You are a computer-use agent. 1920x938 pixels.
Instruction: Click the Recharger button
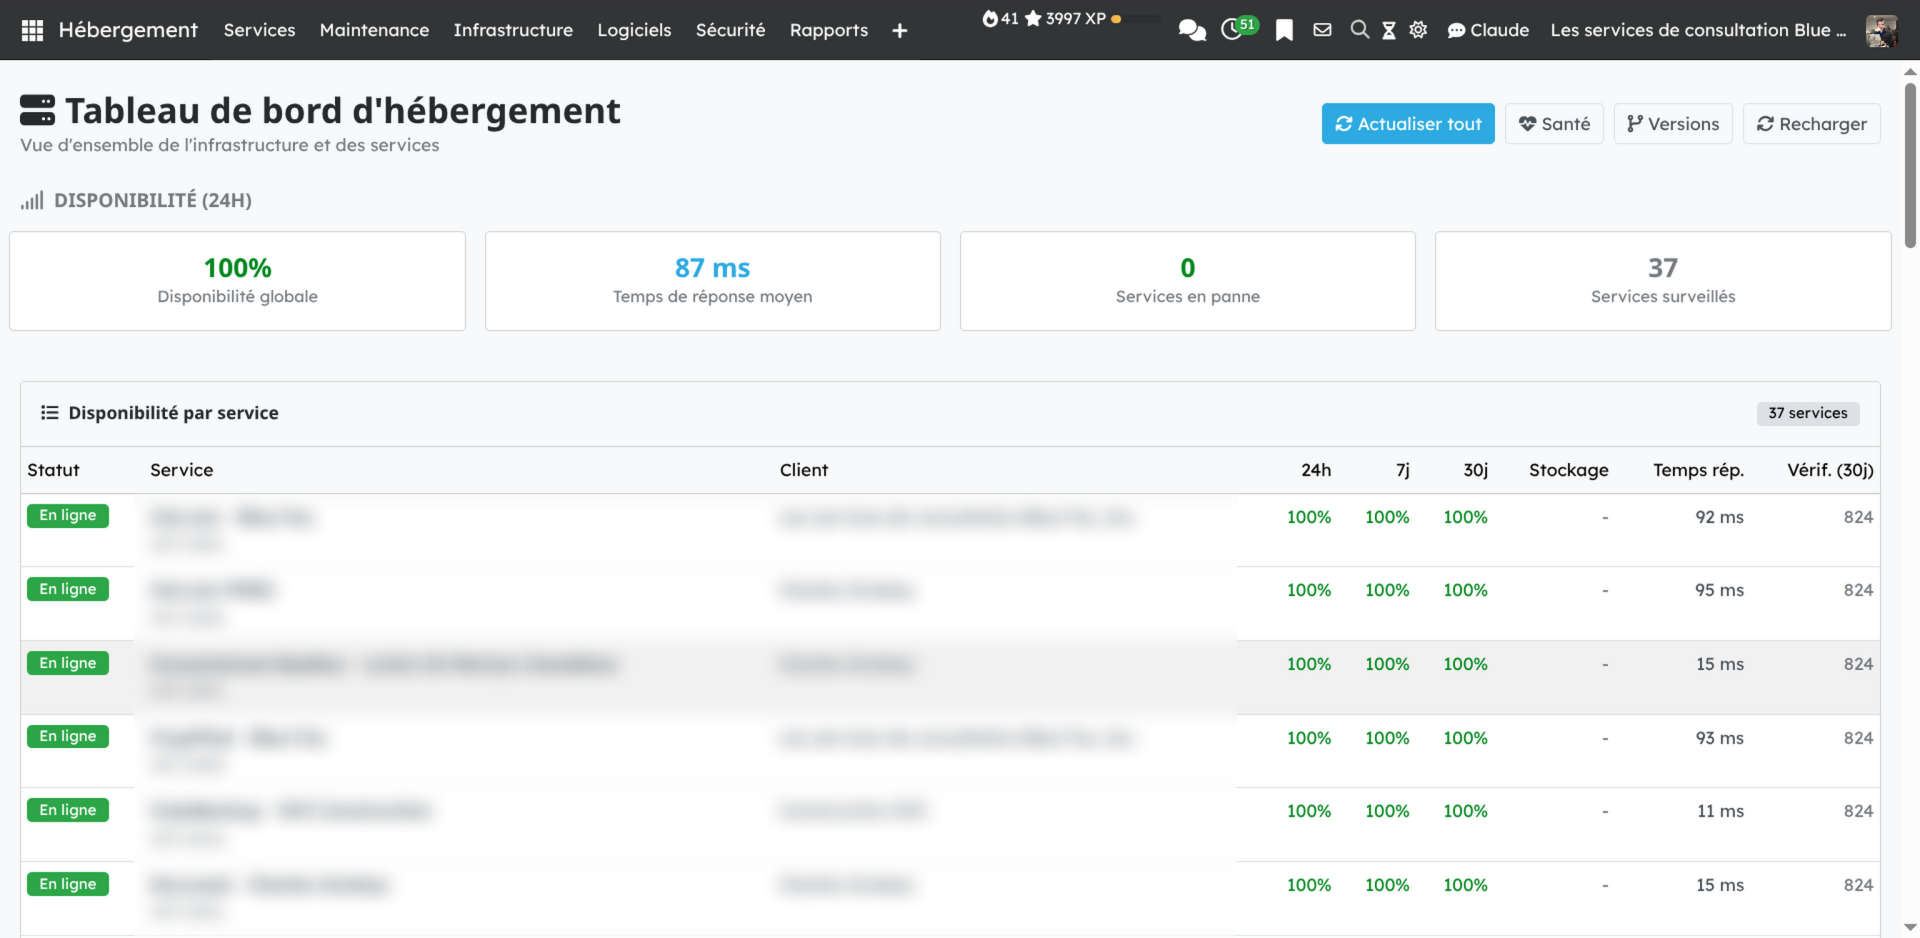tap(1811, 124)
